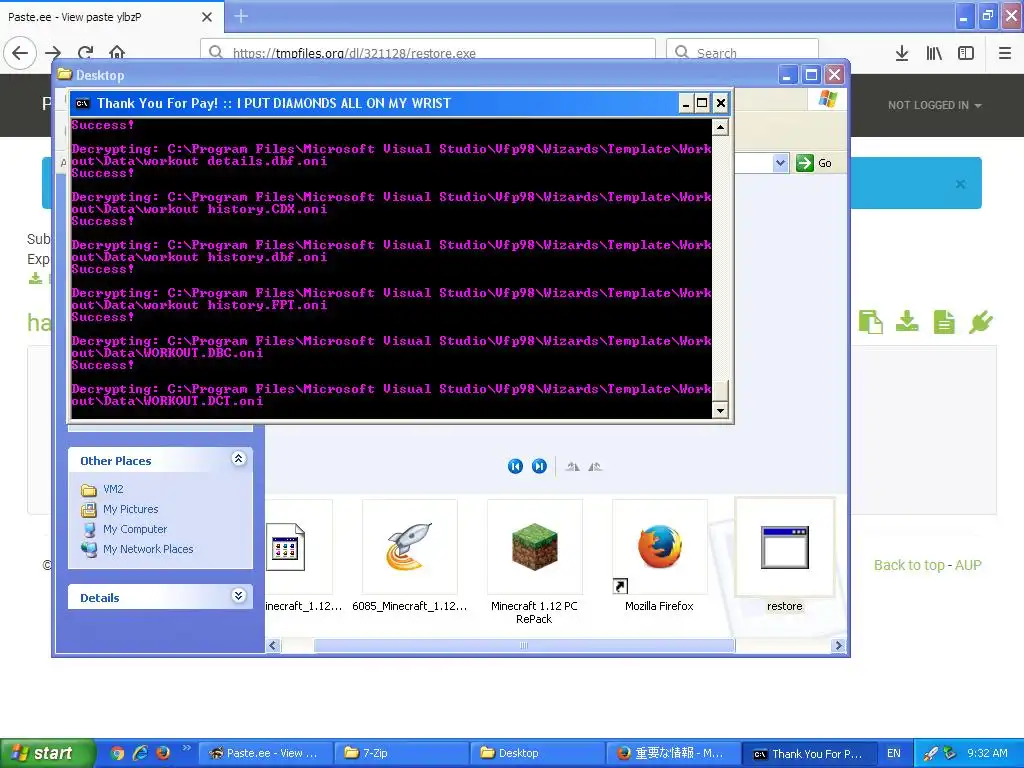Launch Chrome from quick launch bar
Image resolution: width=1024 pixels, height=768 pixels.
[117, 753]
